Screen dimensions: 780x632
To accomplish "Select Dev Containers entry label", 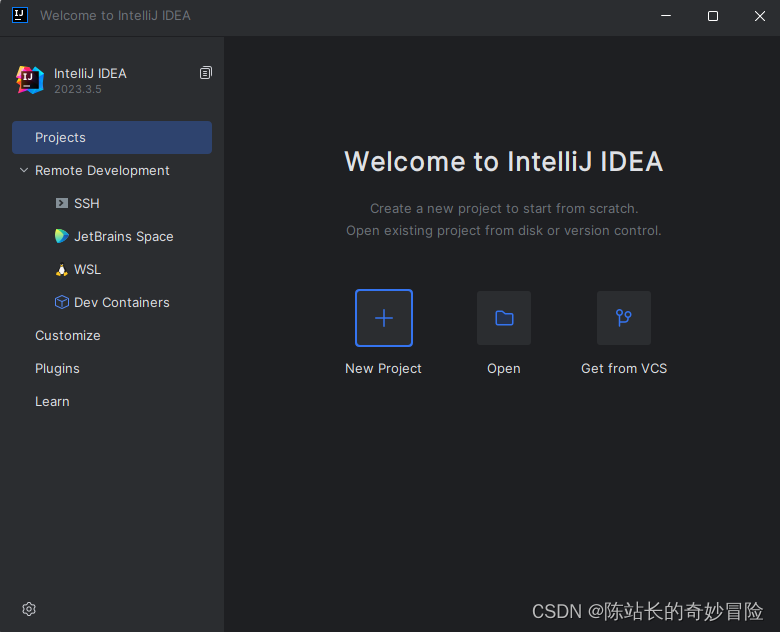I will pos(121,302).
